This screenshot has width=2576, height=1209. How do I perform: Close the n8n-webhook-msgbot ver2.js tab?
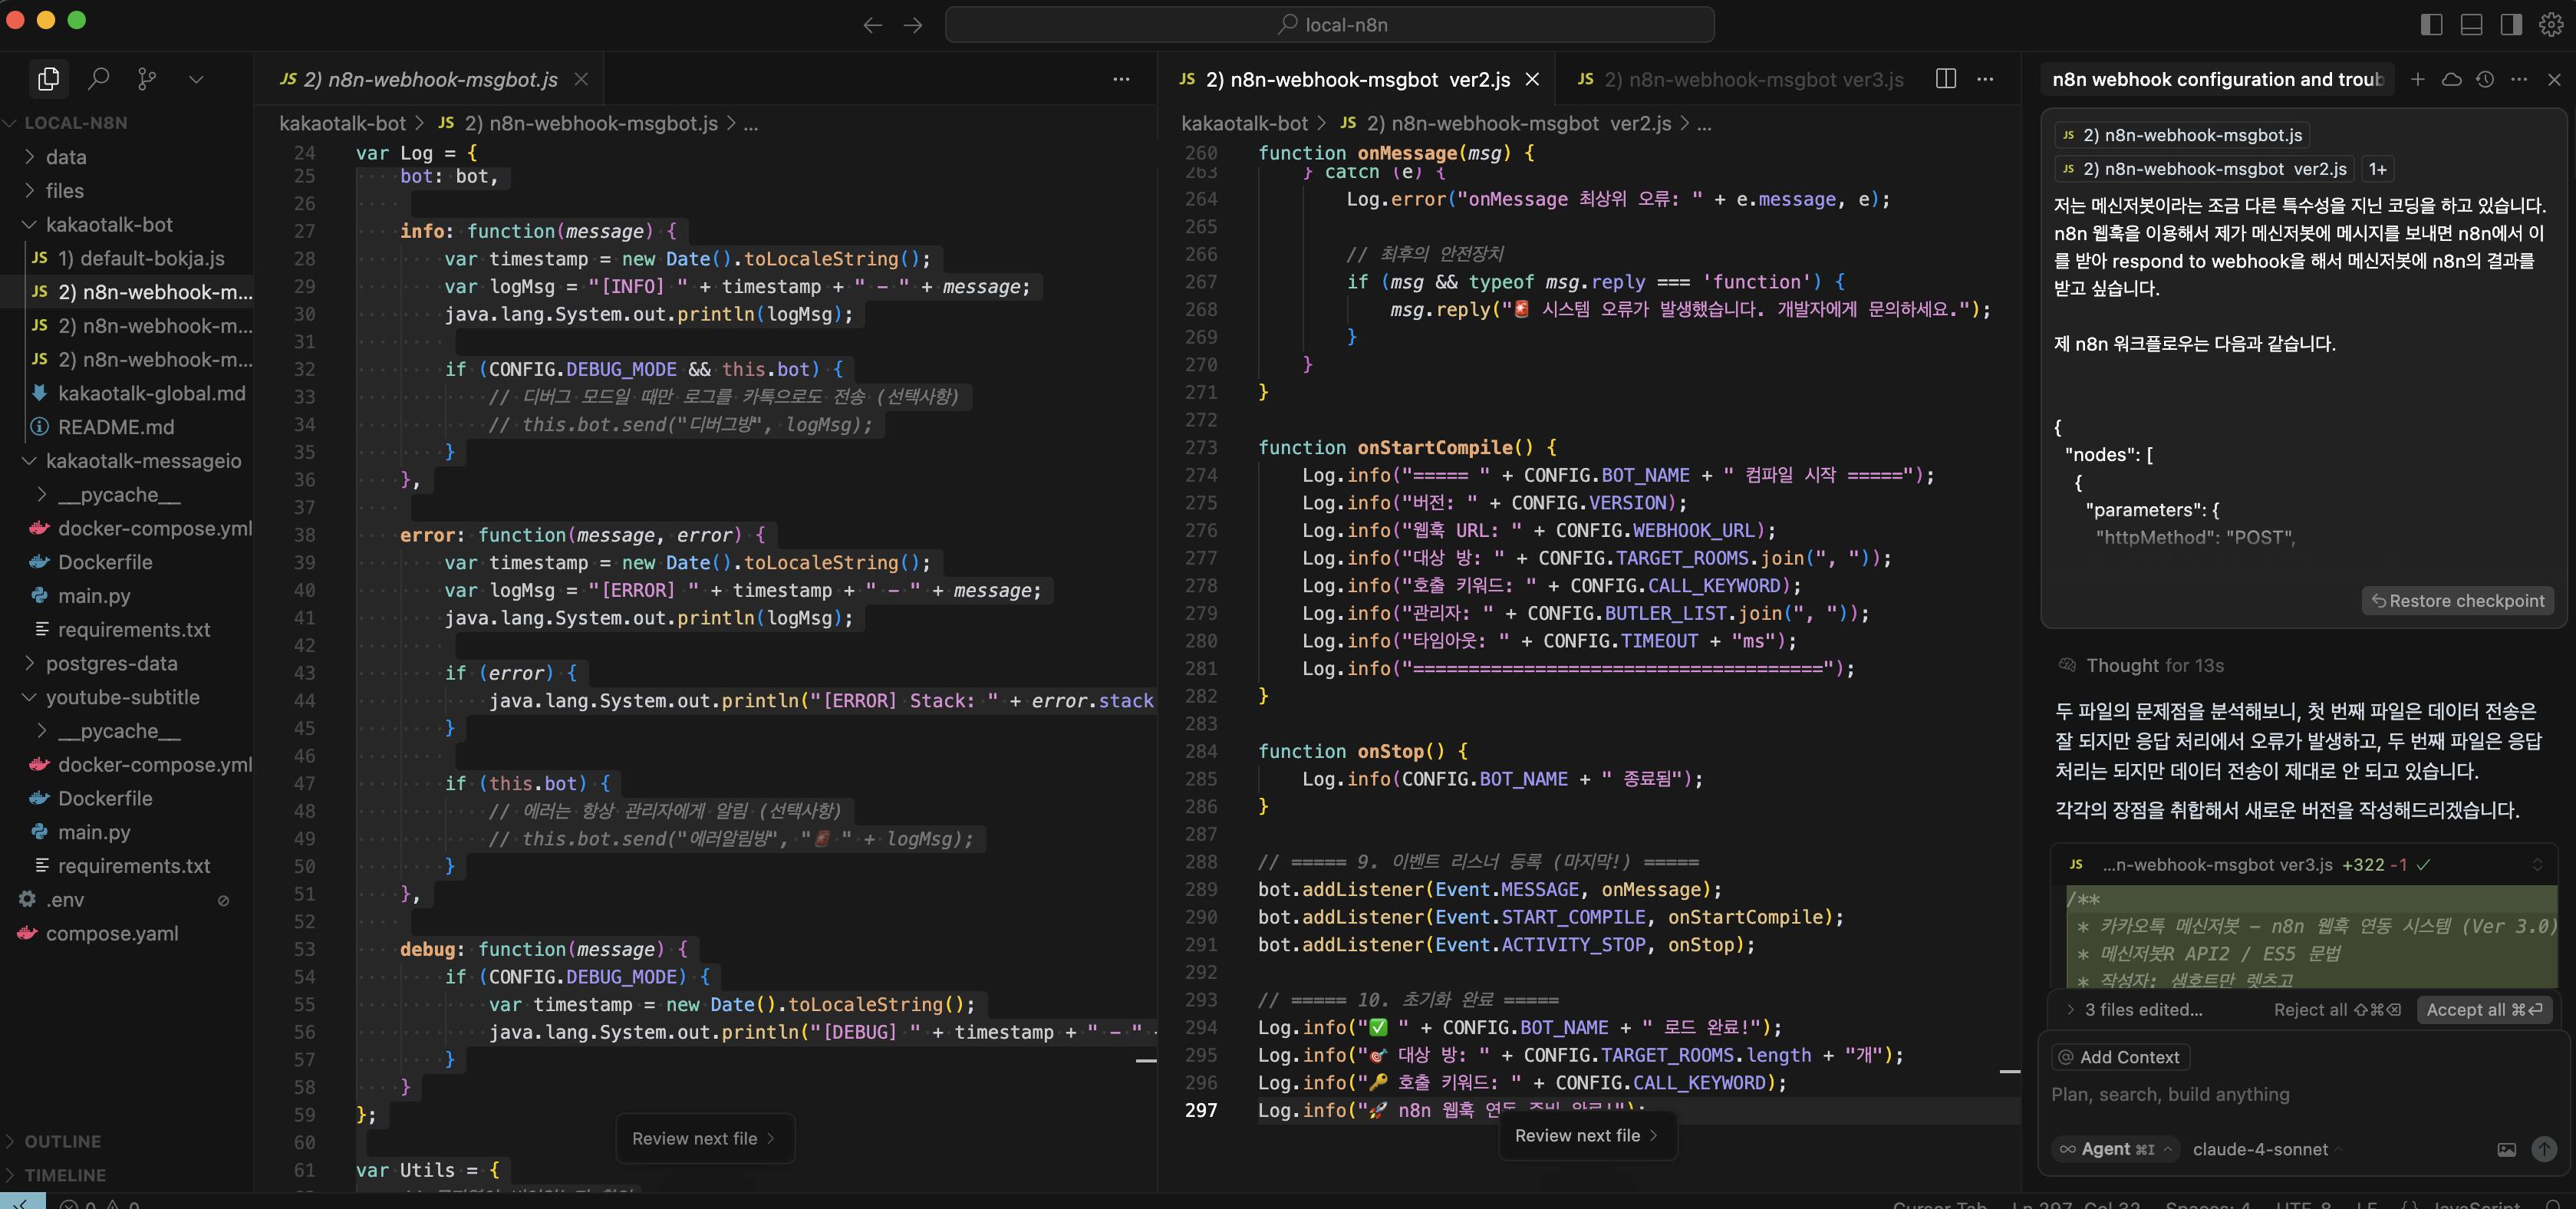tap(1532, 79)
